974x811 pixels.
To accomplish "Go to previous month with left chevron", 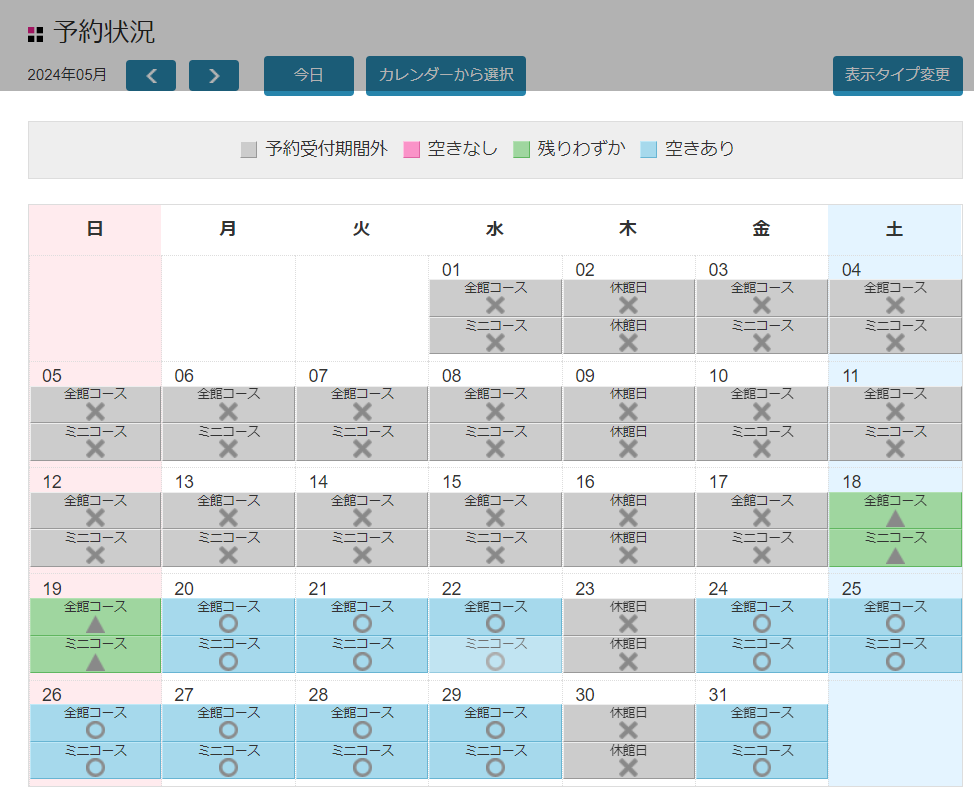I will (151, 76).
